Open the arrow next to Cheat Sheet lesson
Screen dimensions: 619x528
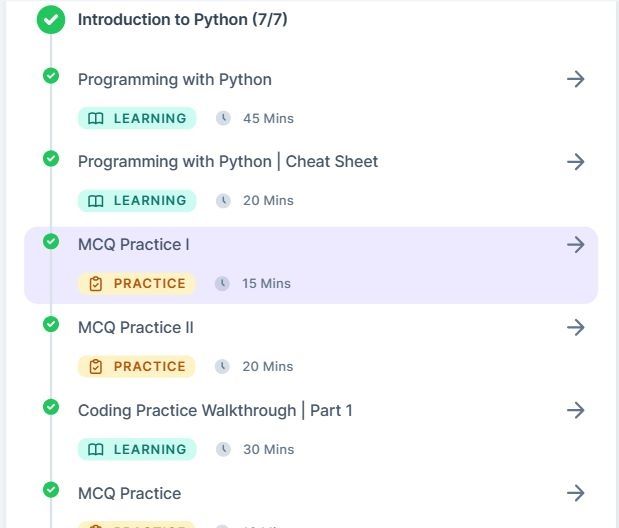click(576, 162)
